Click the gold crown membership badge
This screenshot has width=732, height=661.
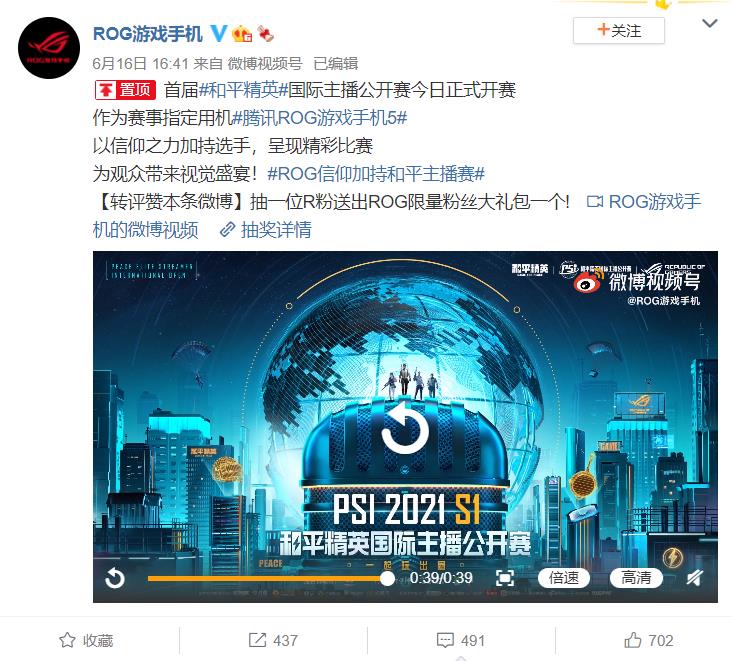point(242,34)
